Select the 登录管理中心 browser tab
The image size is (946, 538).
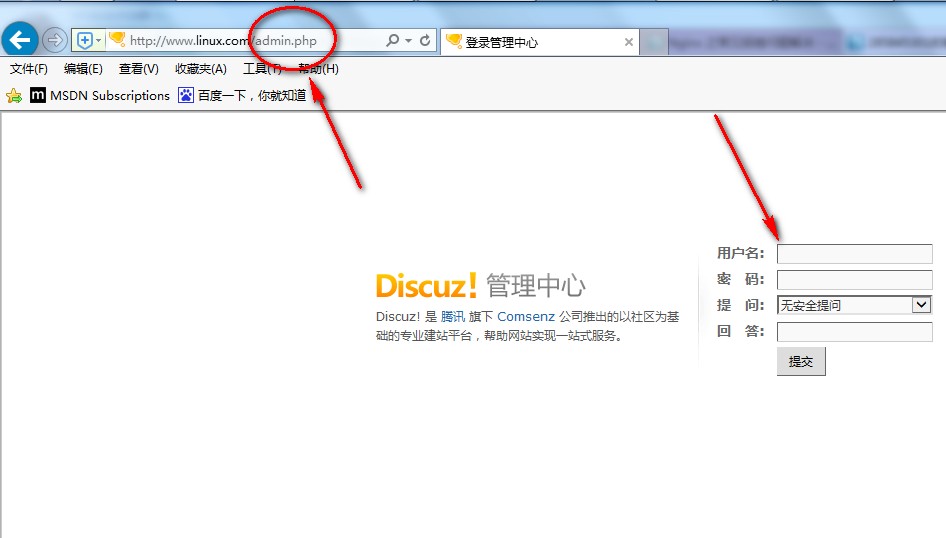point(540,42)
